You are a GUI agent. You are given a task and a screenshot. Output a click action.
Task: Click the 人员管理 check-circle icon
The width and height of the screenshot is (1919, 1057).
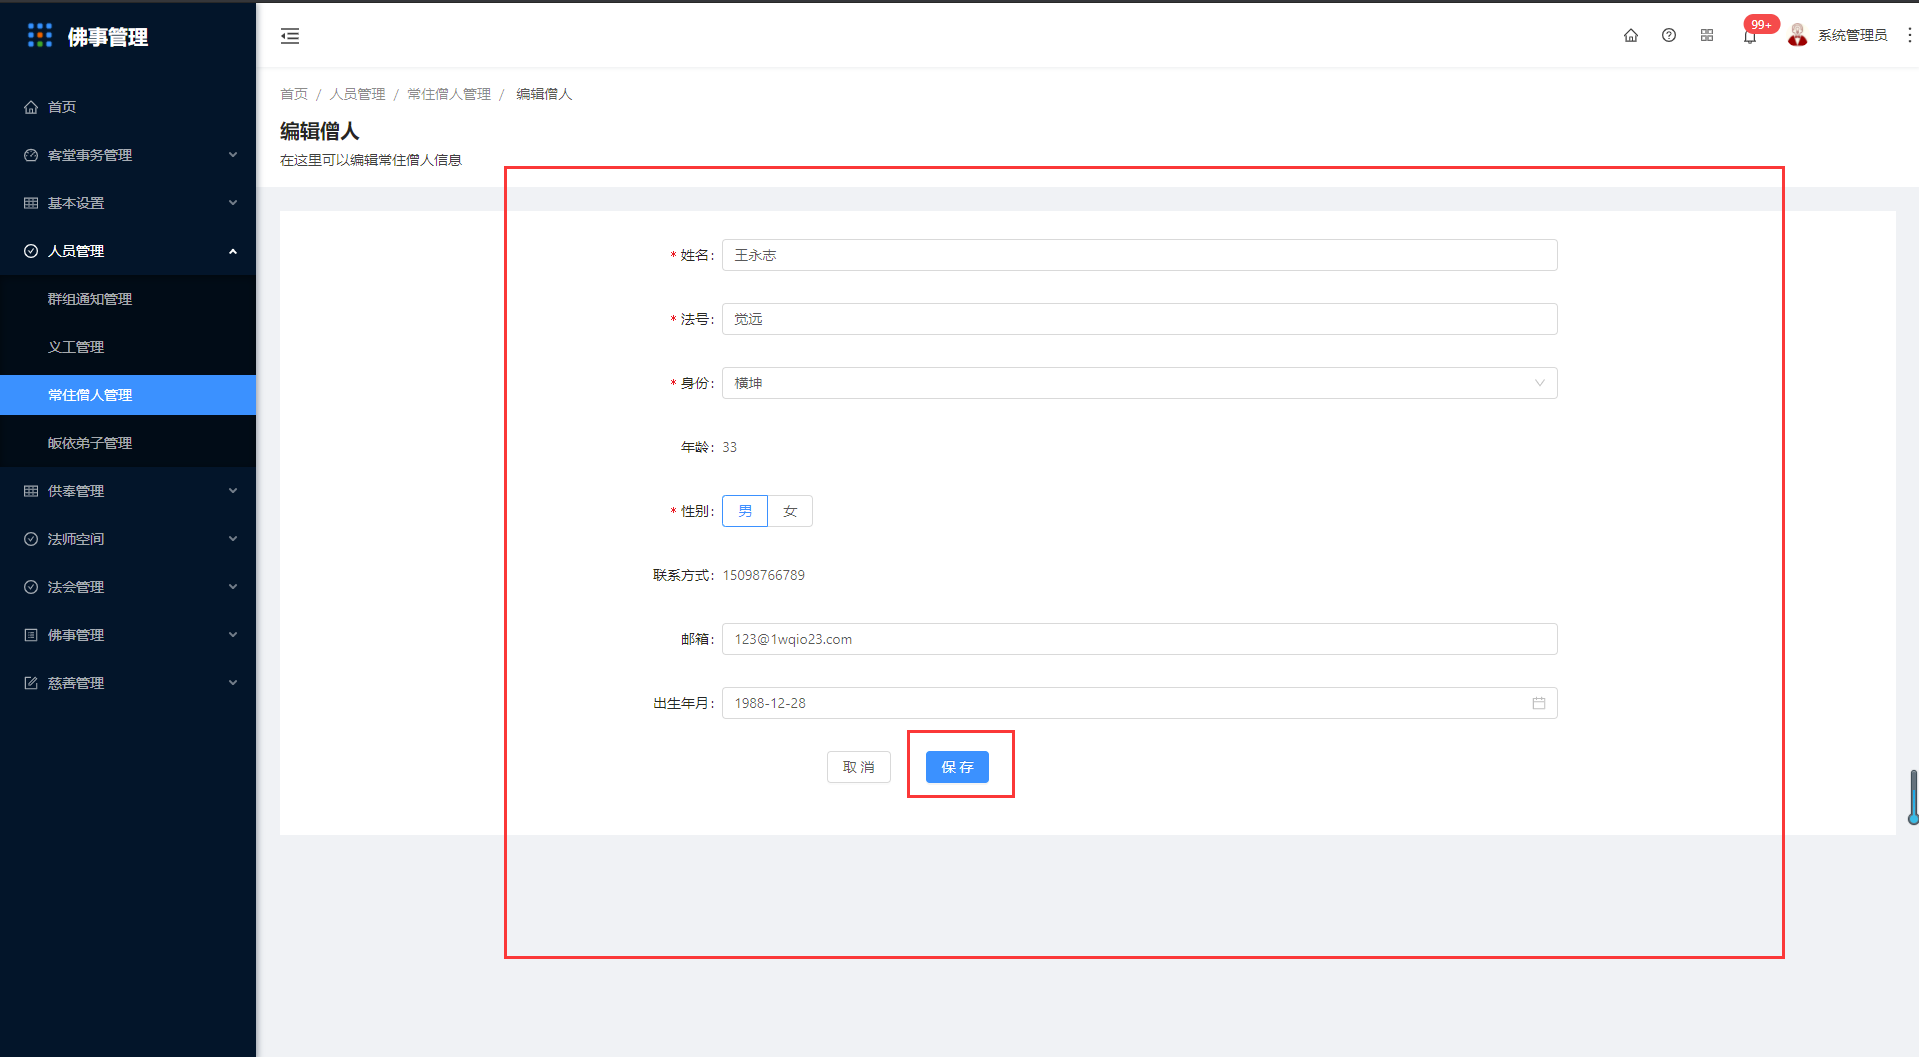(31, 251)
